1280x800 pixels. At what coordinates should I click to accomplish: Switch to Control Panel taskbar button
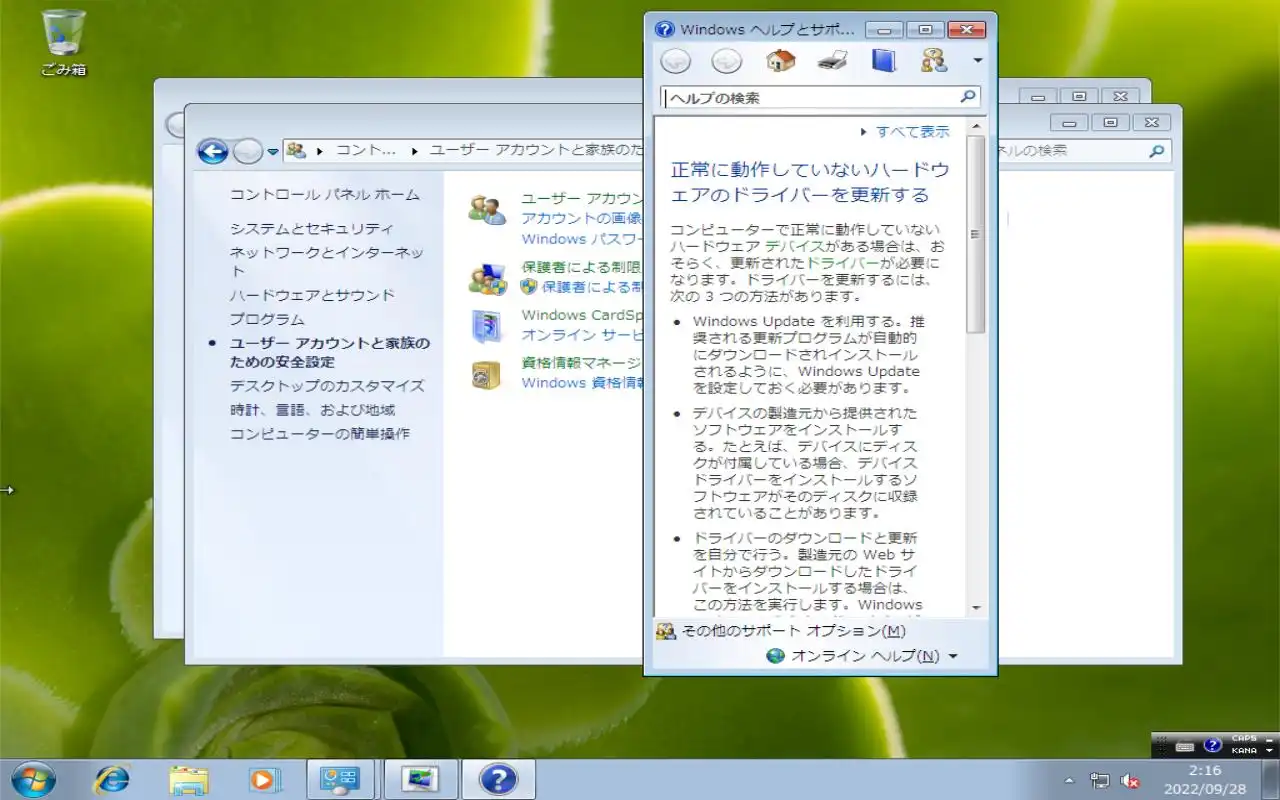click(340, 779)
